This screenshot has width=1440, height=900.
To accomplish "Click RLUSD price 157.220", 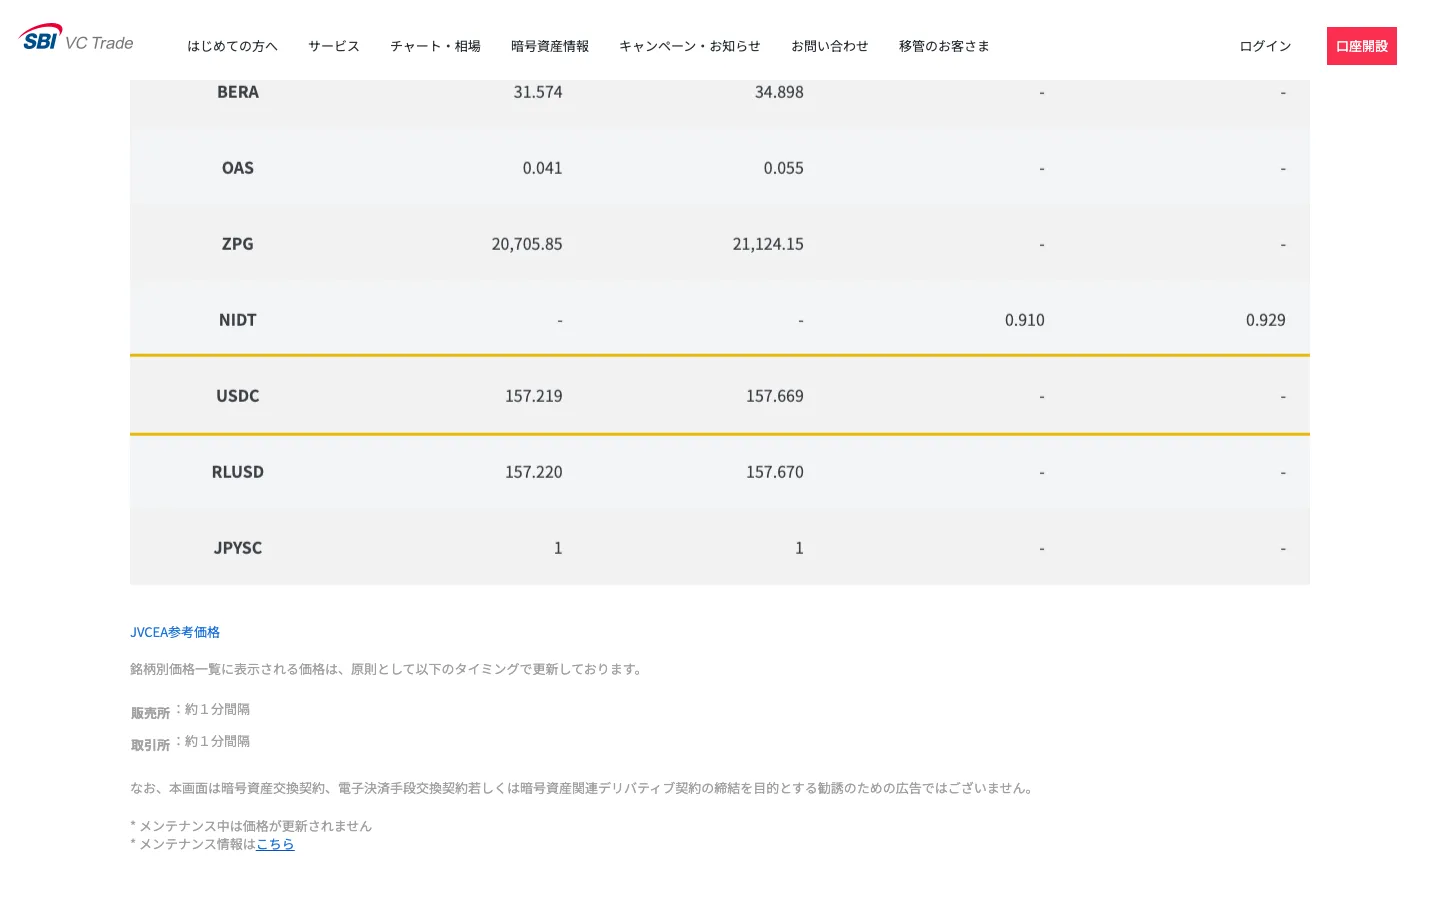I will 534,472.
